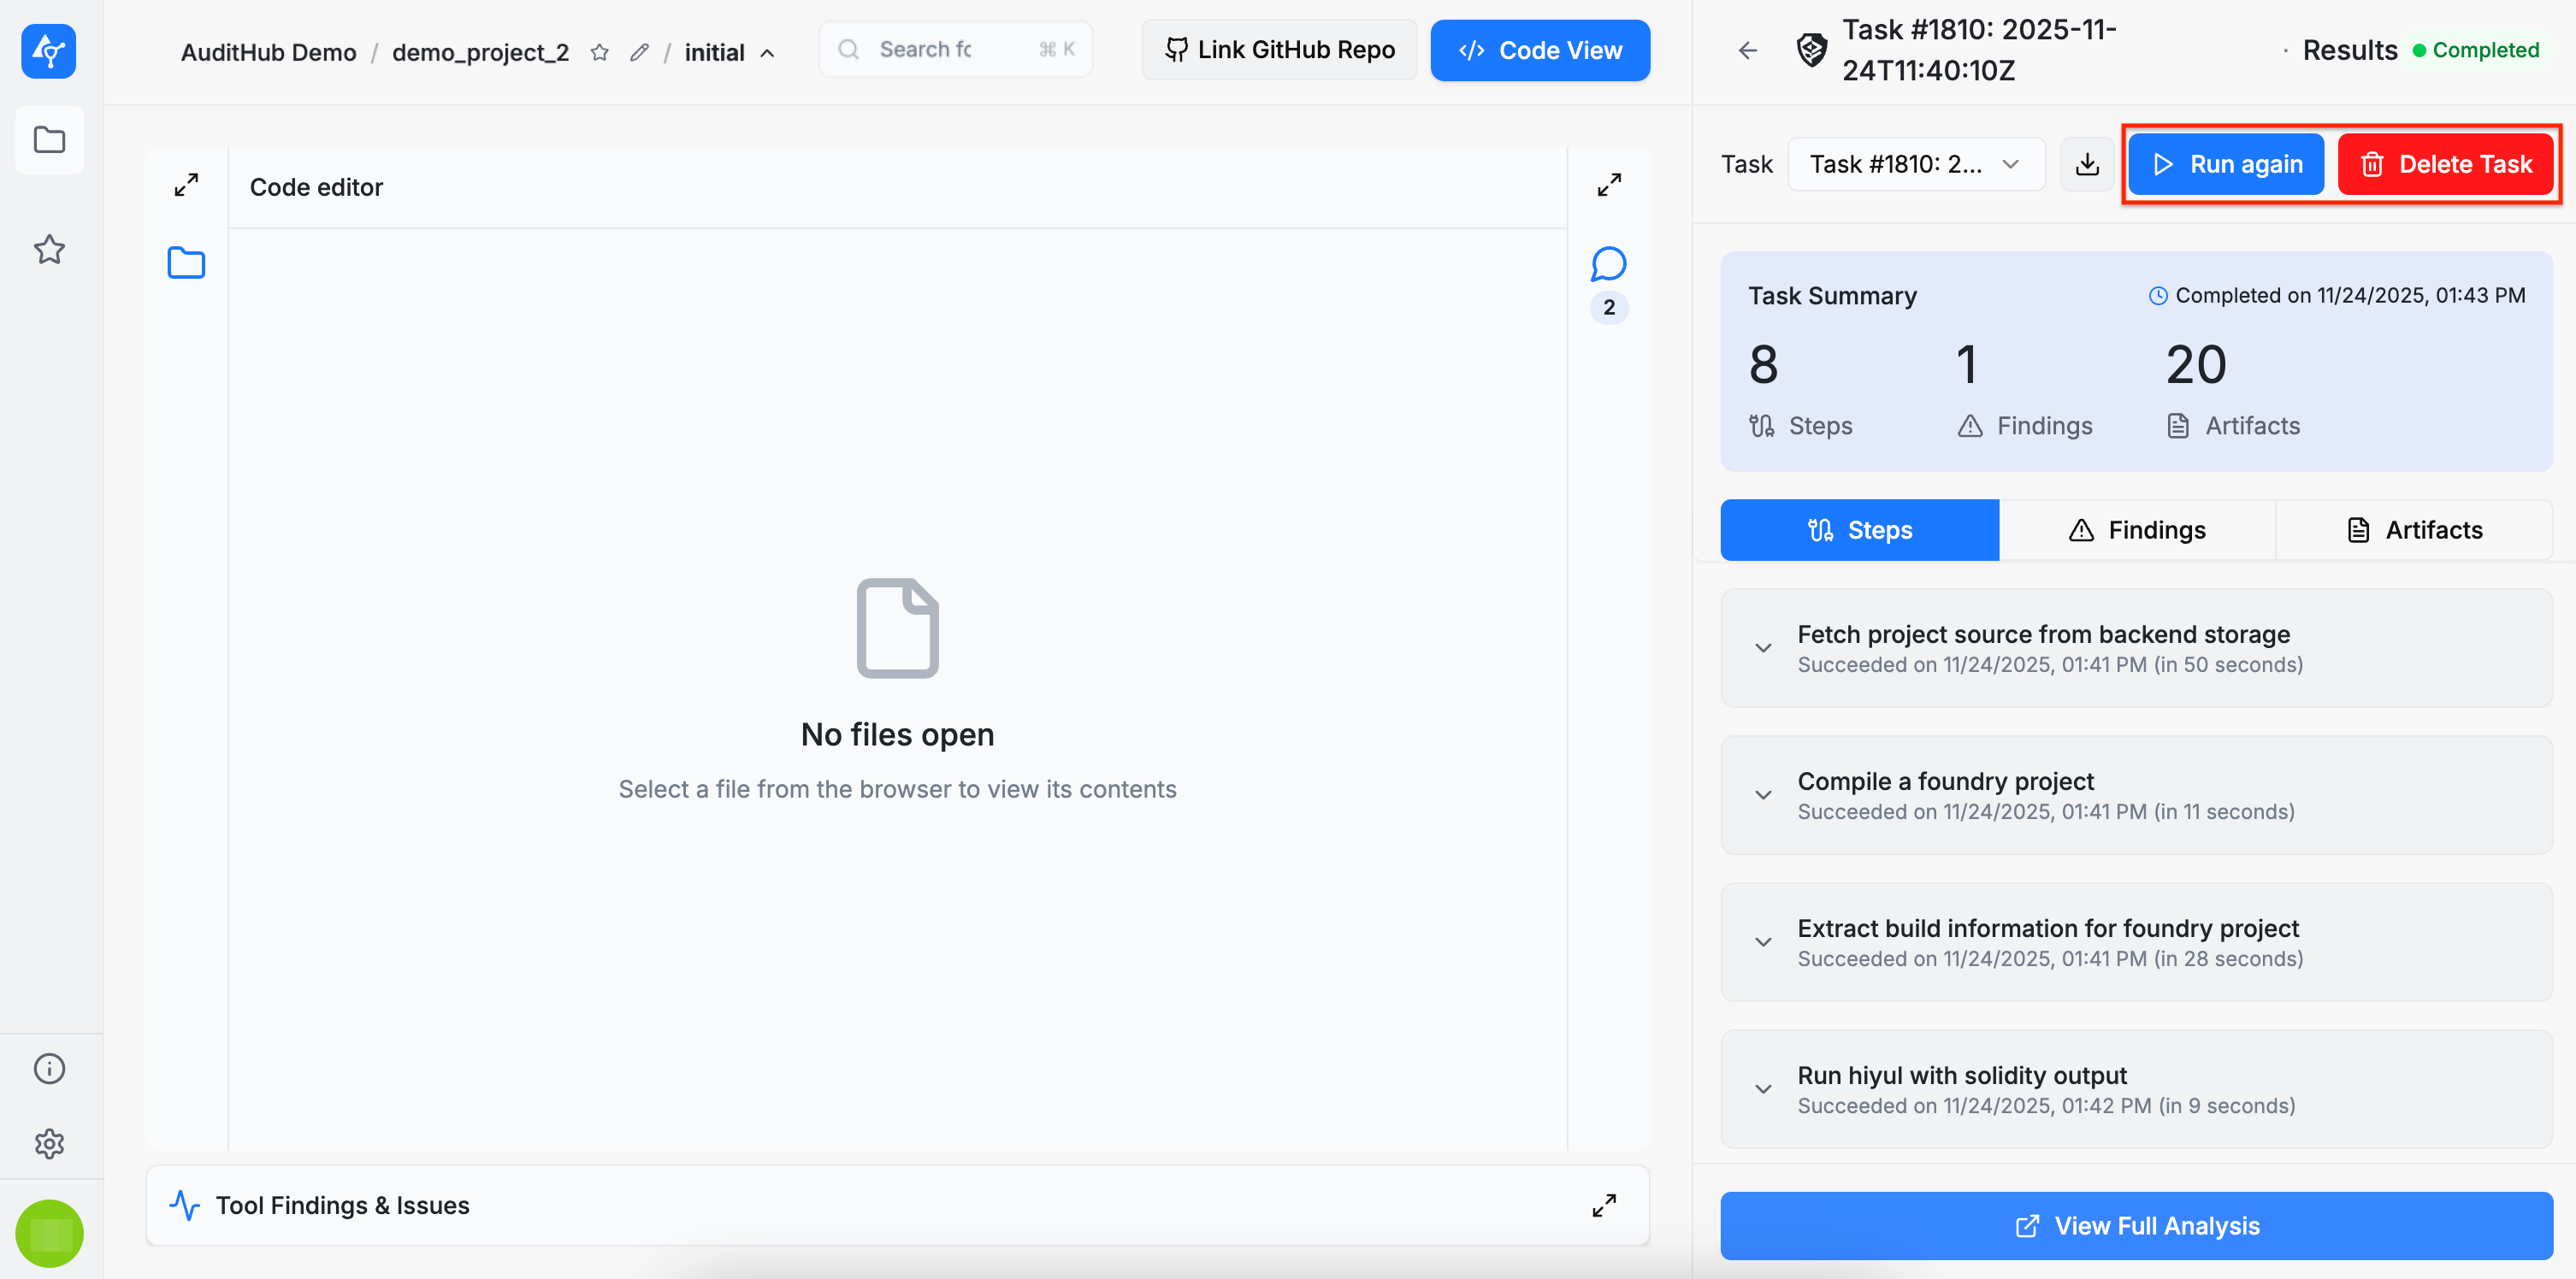Star the demo_project_2 project

coord(599,52)
